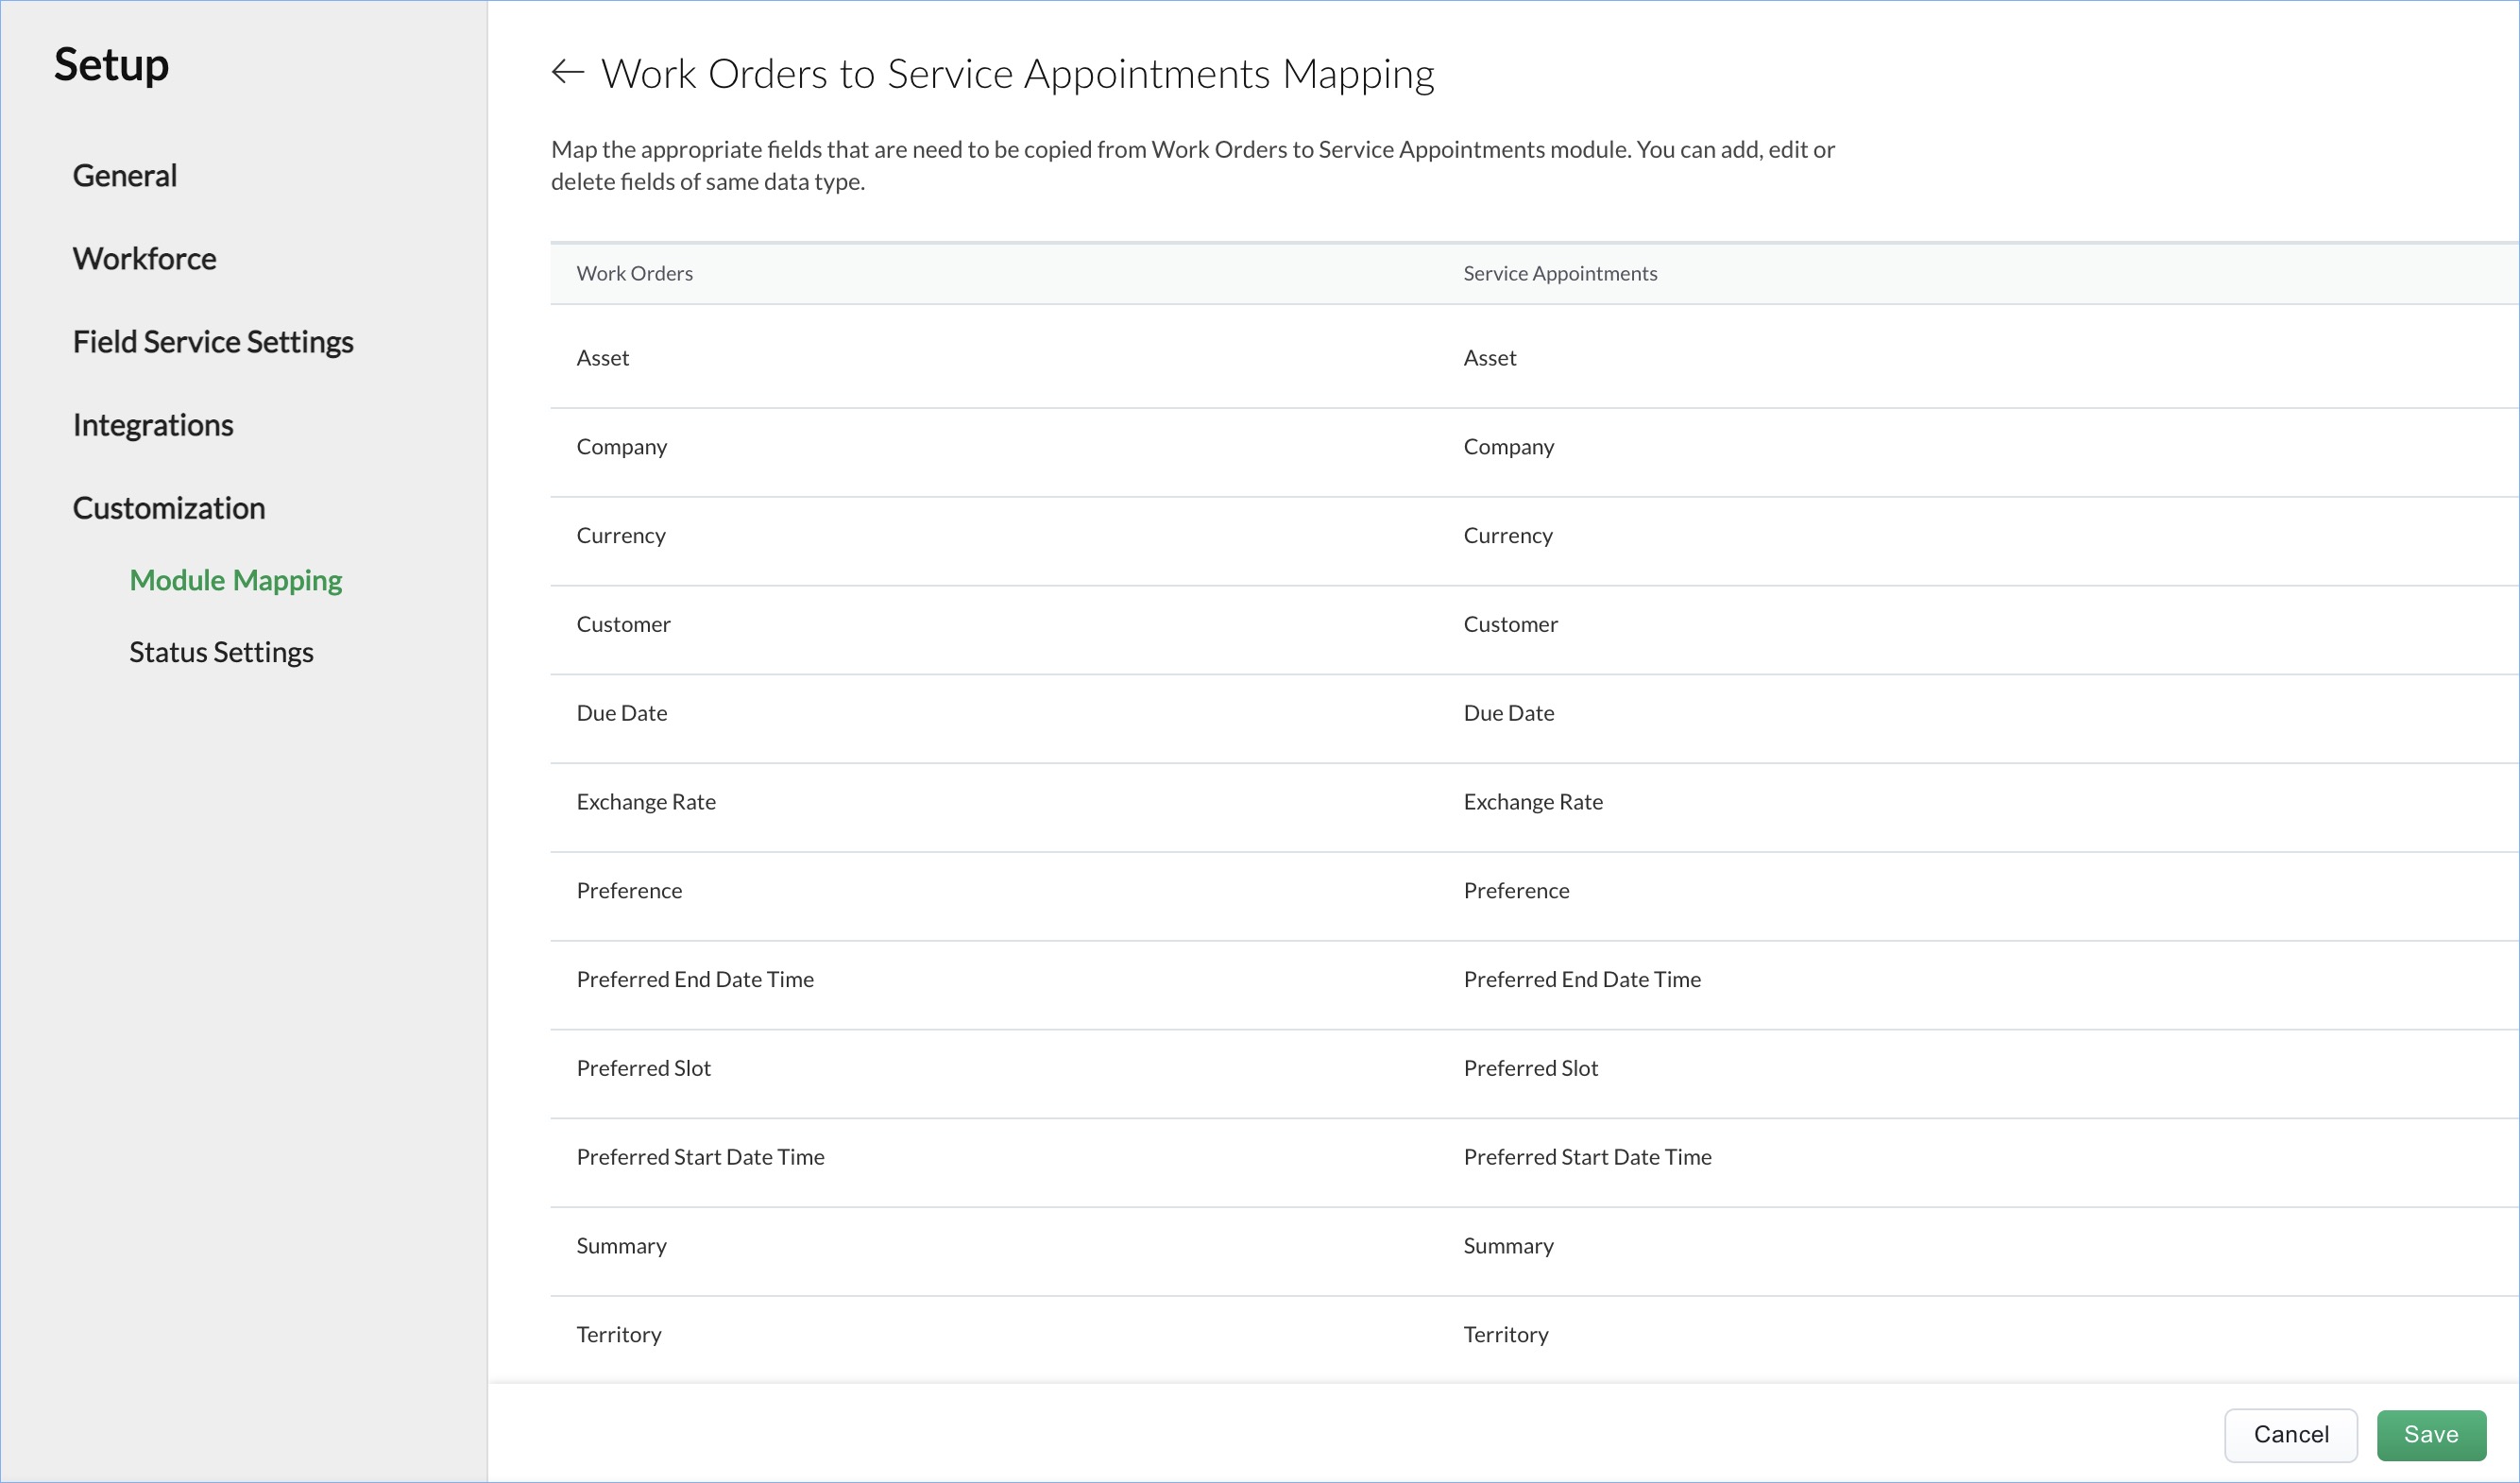Click Customer row in Work Orders column
The image size is (2520, 1483).
coord(623,625)
